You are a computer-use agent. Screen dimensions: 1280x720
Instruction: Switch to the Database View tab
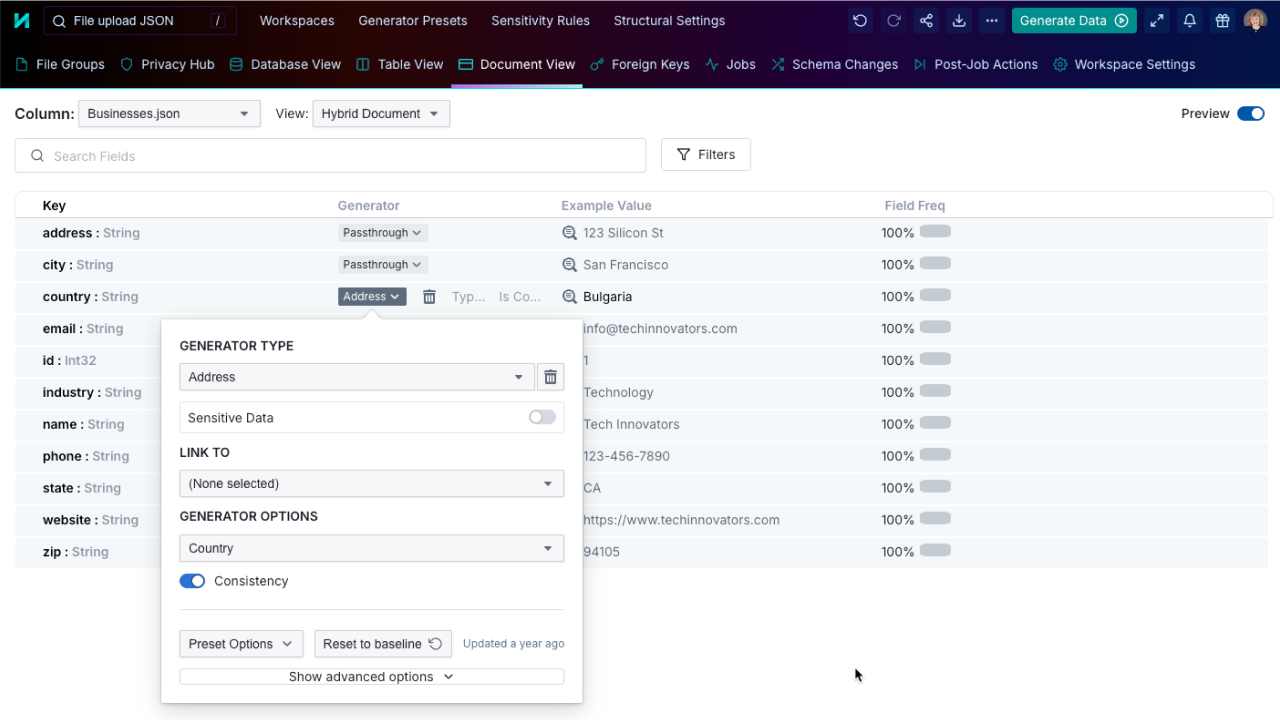point(285,64)
